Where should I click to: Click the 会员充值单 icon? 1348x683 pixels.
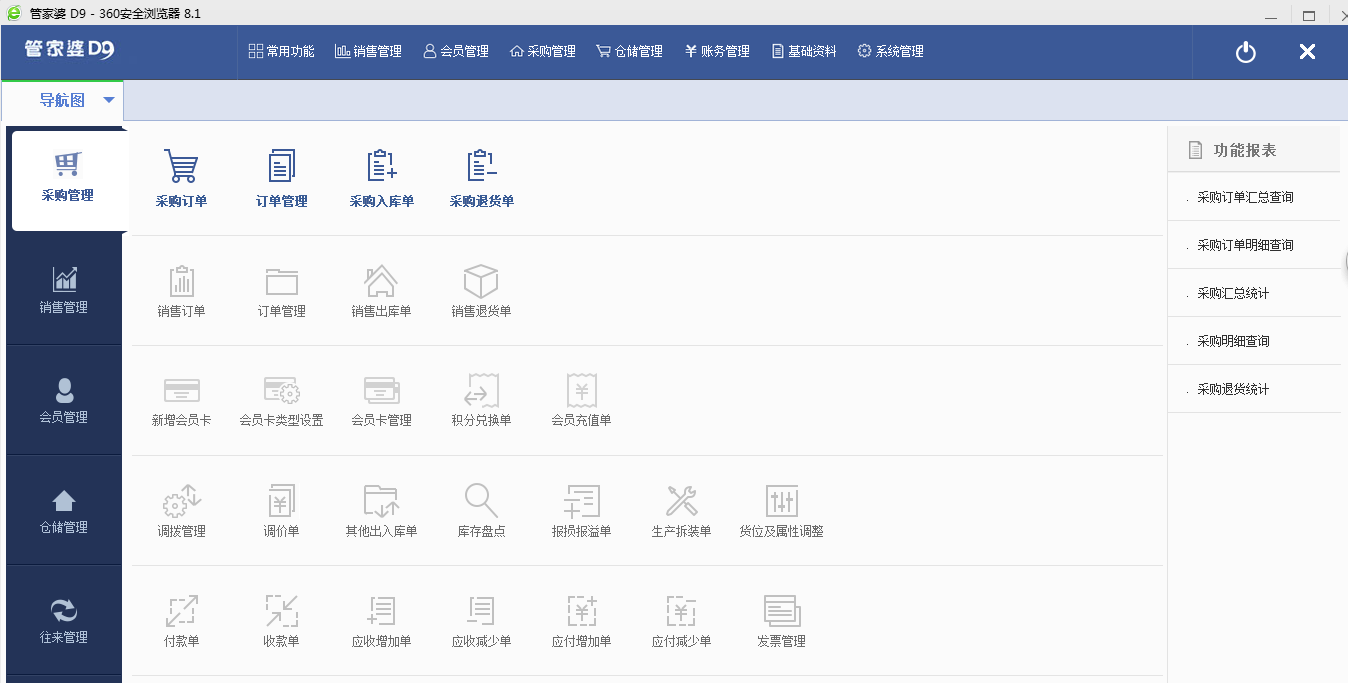[x=581, y=400]
